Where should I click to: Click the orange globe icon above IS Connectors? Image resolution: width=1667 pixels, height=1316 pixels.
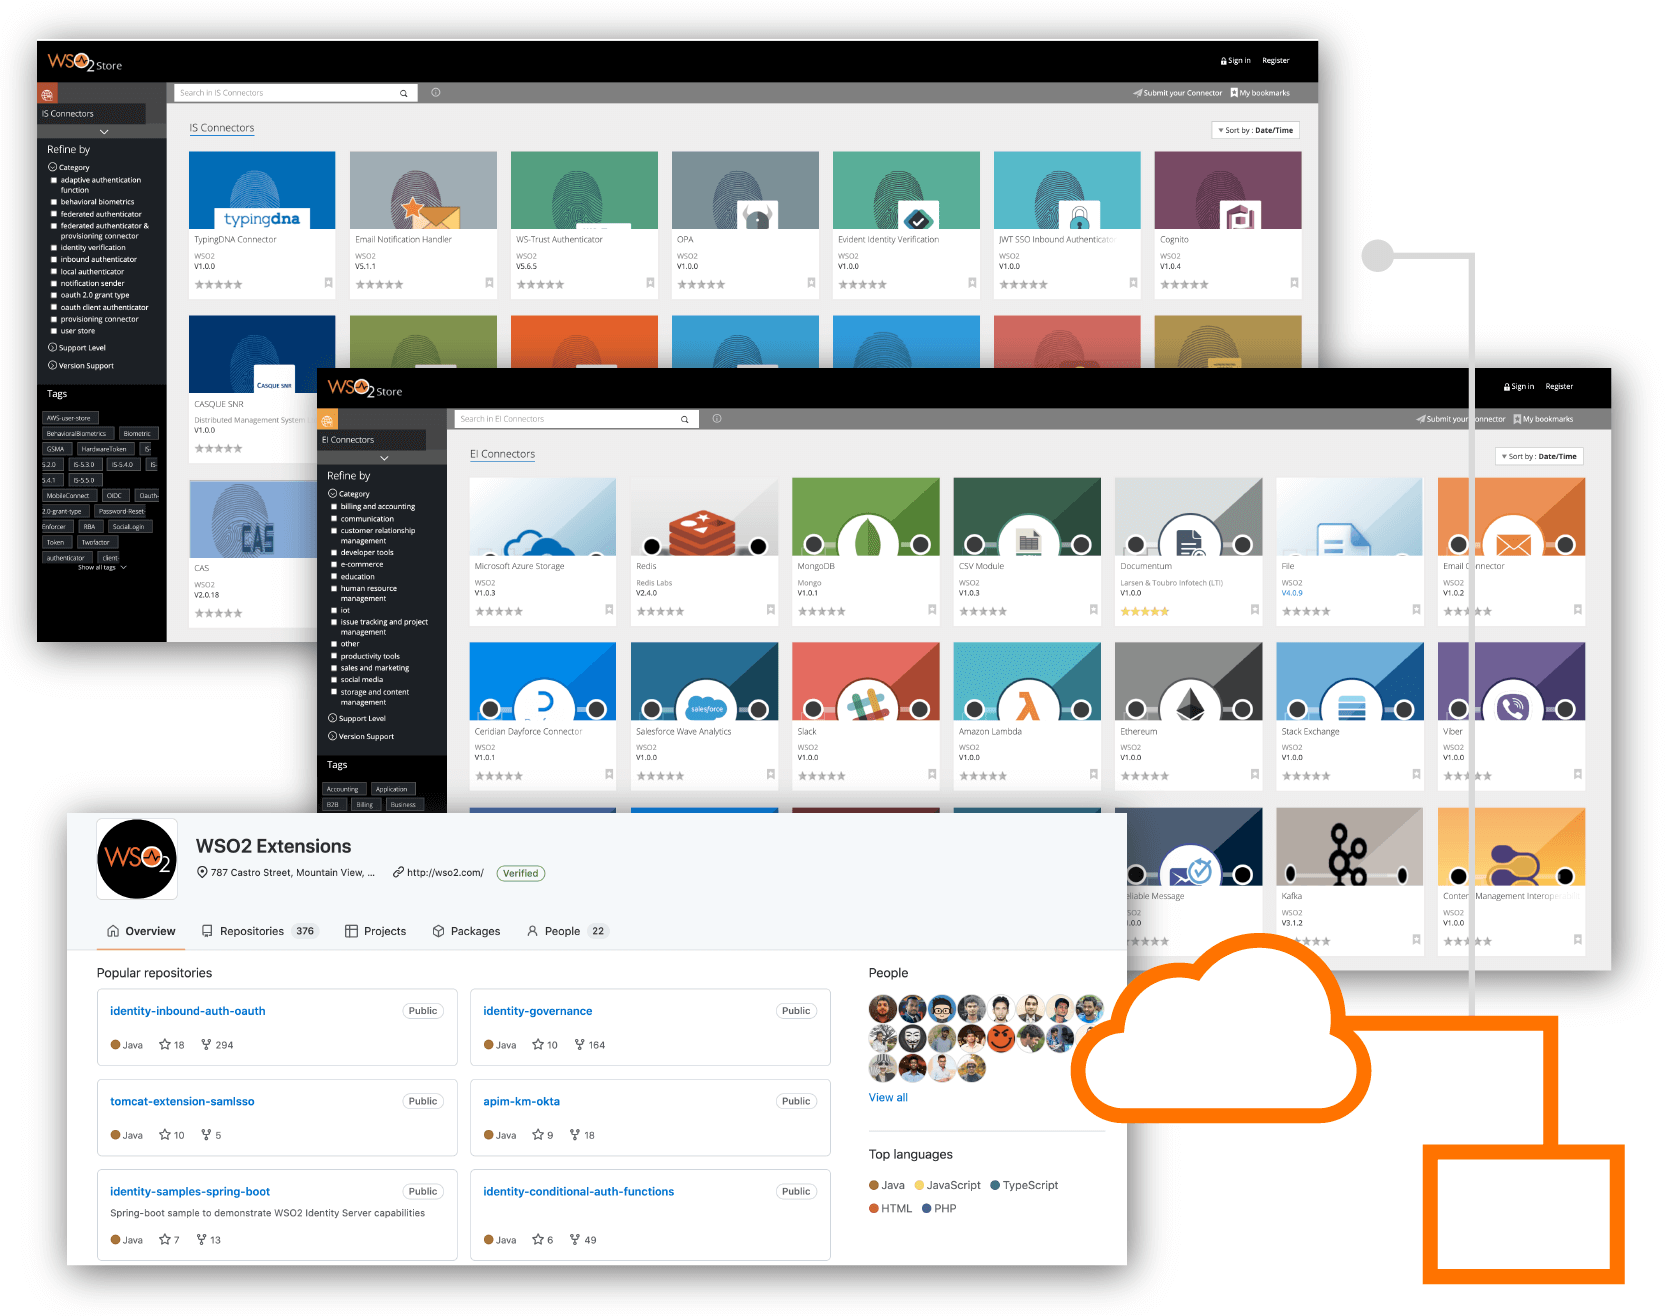[x=47, y=94]
